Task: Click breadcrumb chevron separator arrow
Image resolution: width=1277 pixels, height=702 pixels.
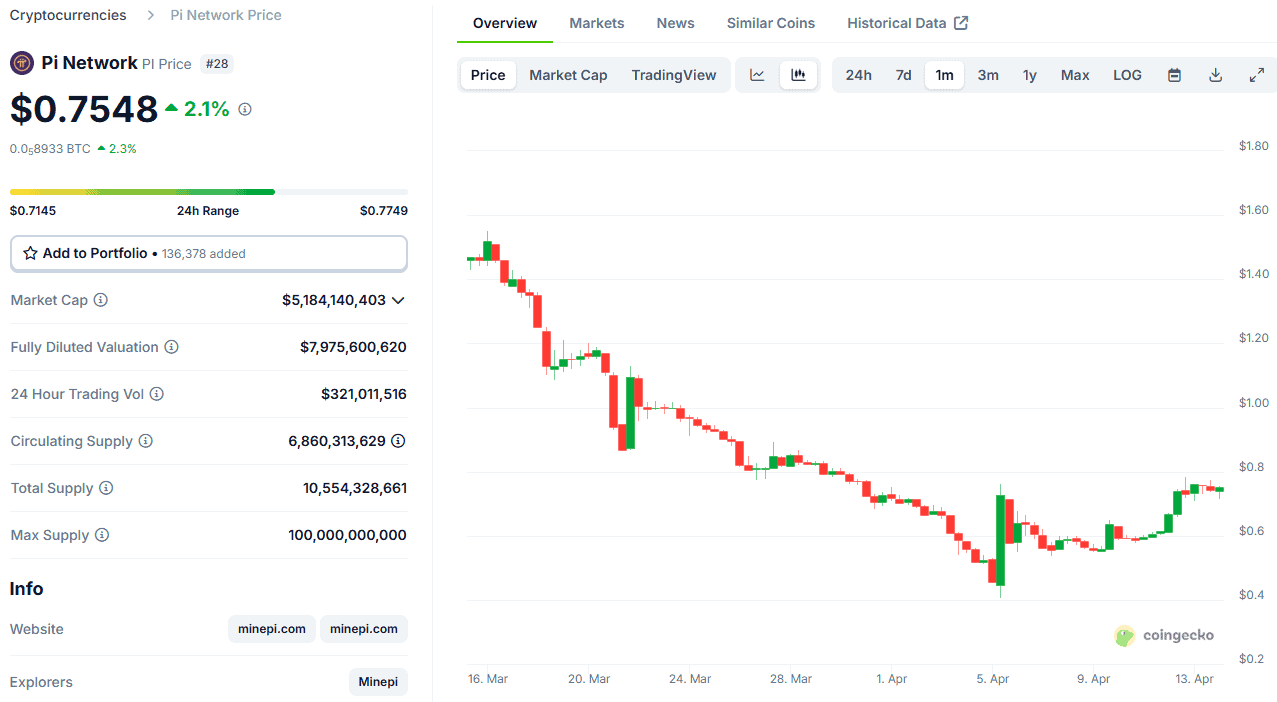Action: [150, 15]
